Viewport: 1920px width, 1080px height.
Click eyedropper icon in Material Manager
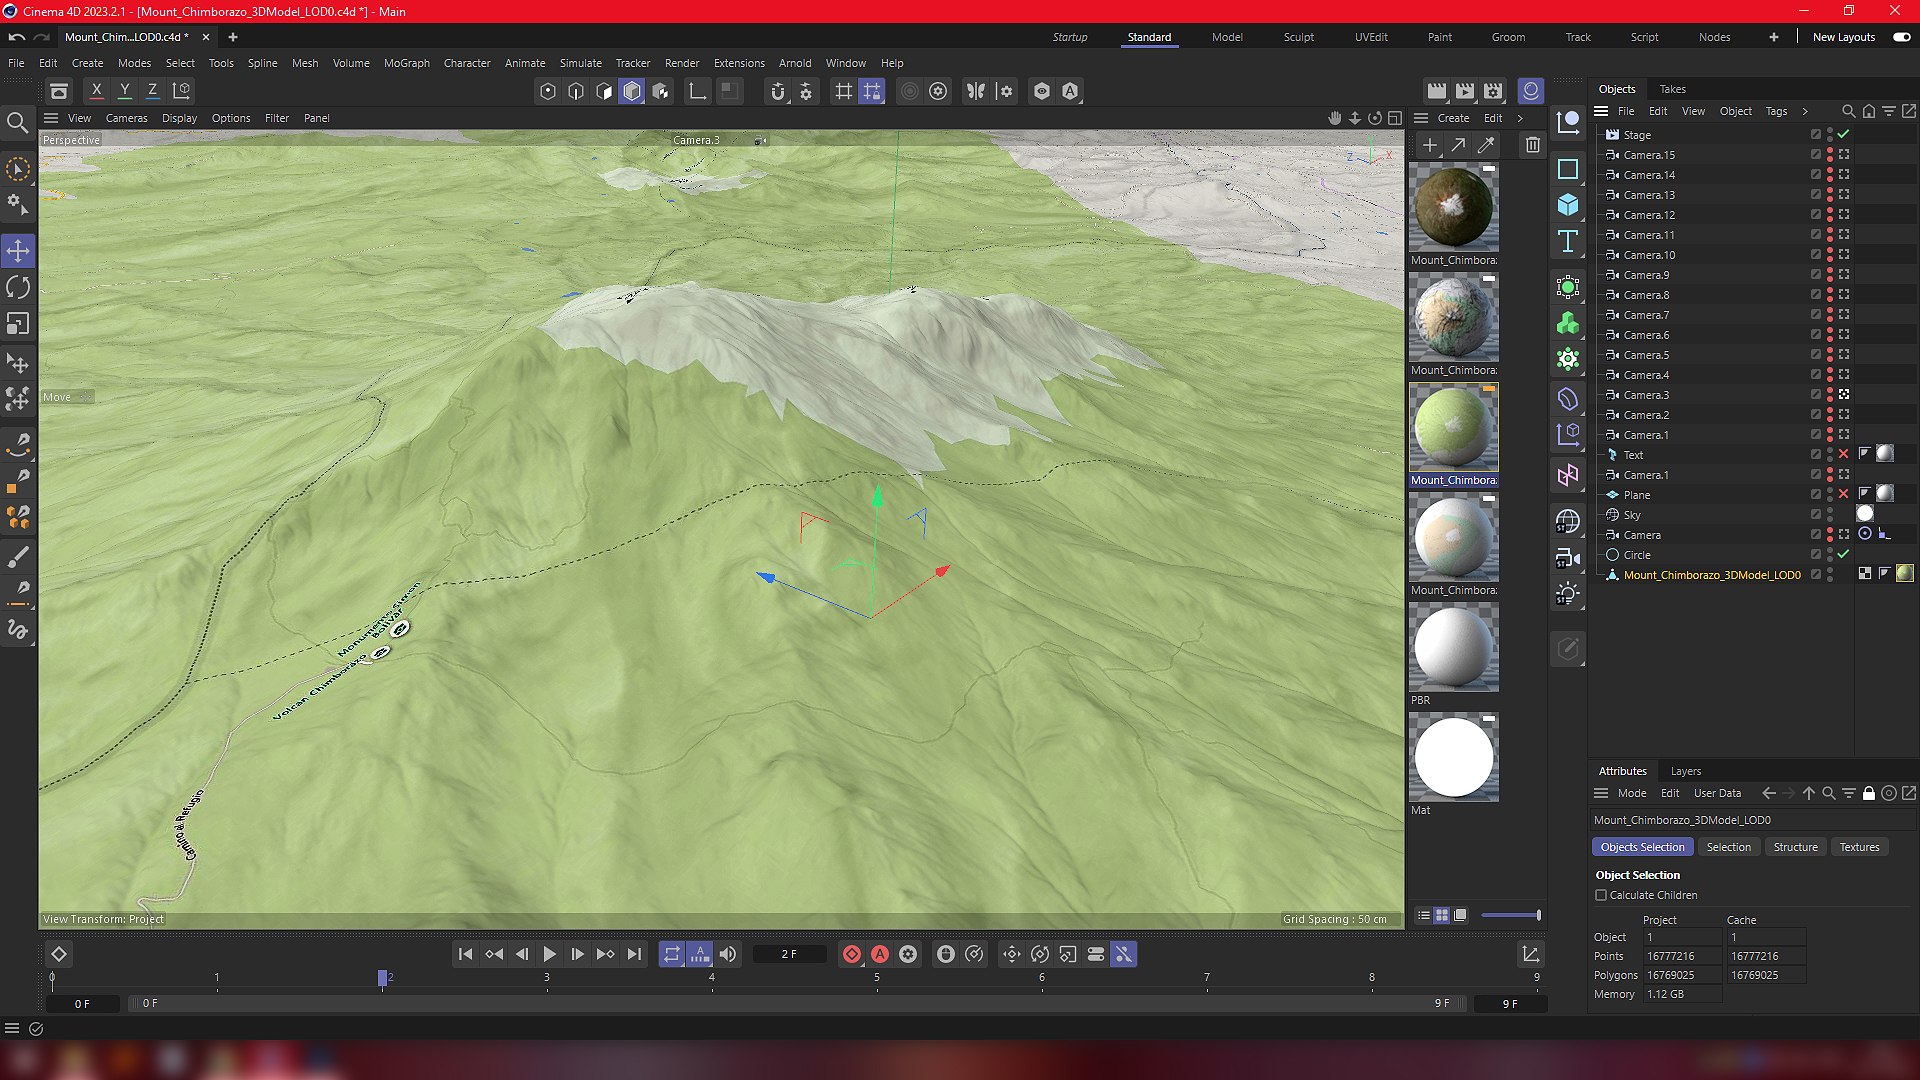point(1486,146)
